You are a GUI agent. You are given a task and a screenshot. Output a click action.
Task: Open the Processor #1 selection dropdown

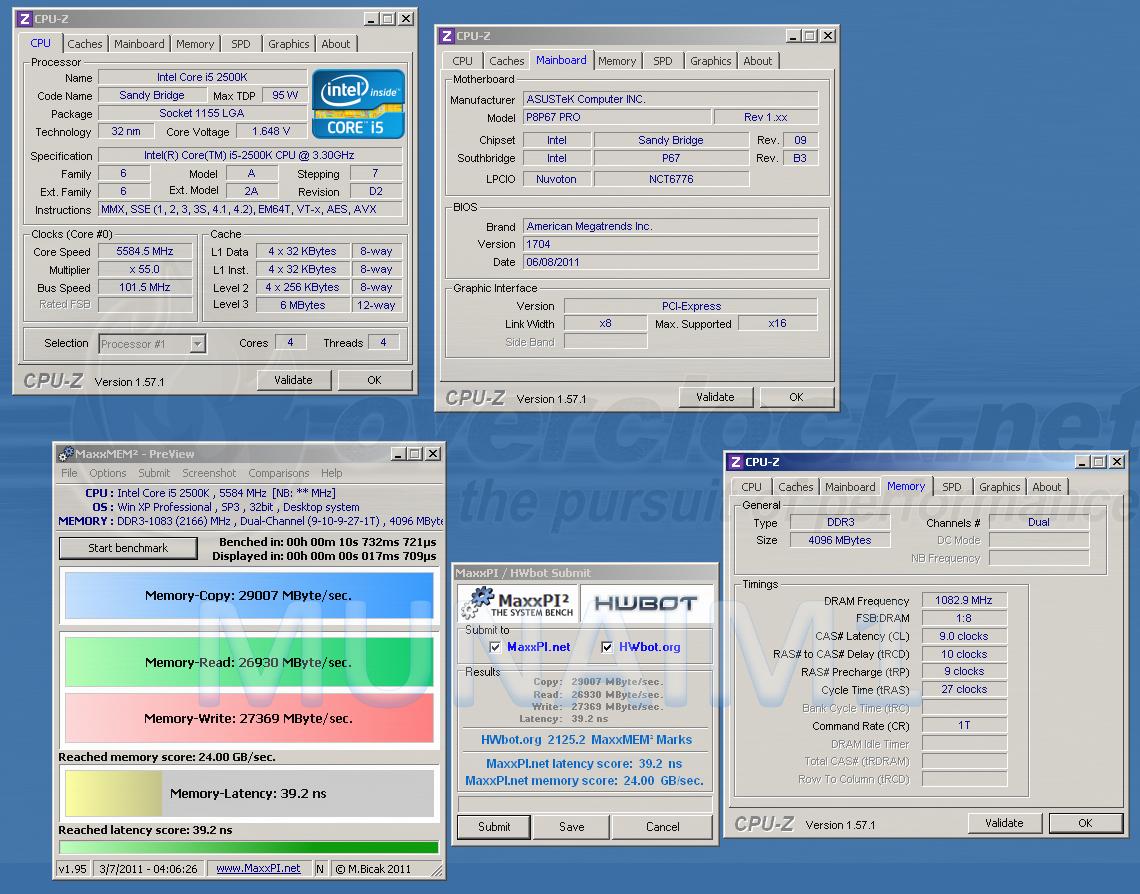197,344
